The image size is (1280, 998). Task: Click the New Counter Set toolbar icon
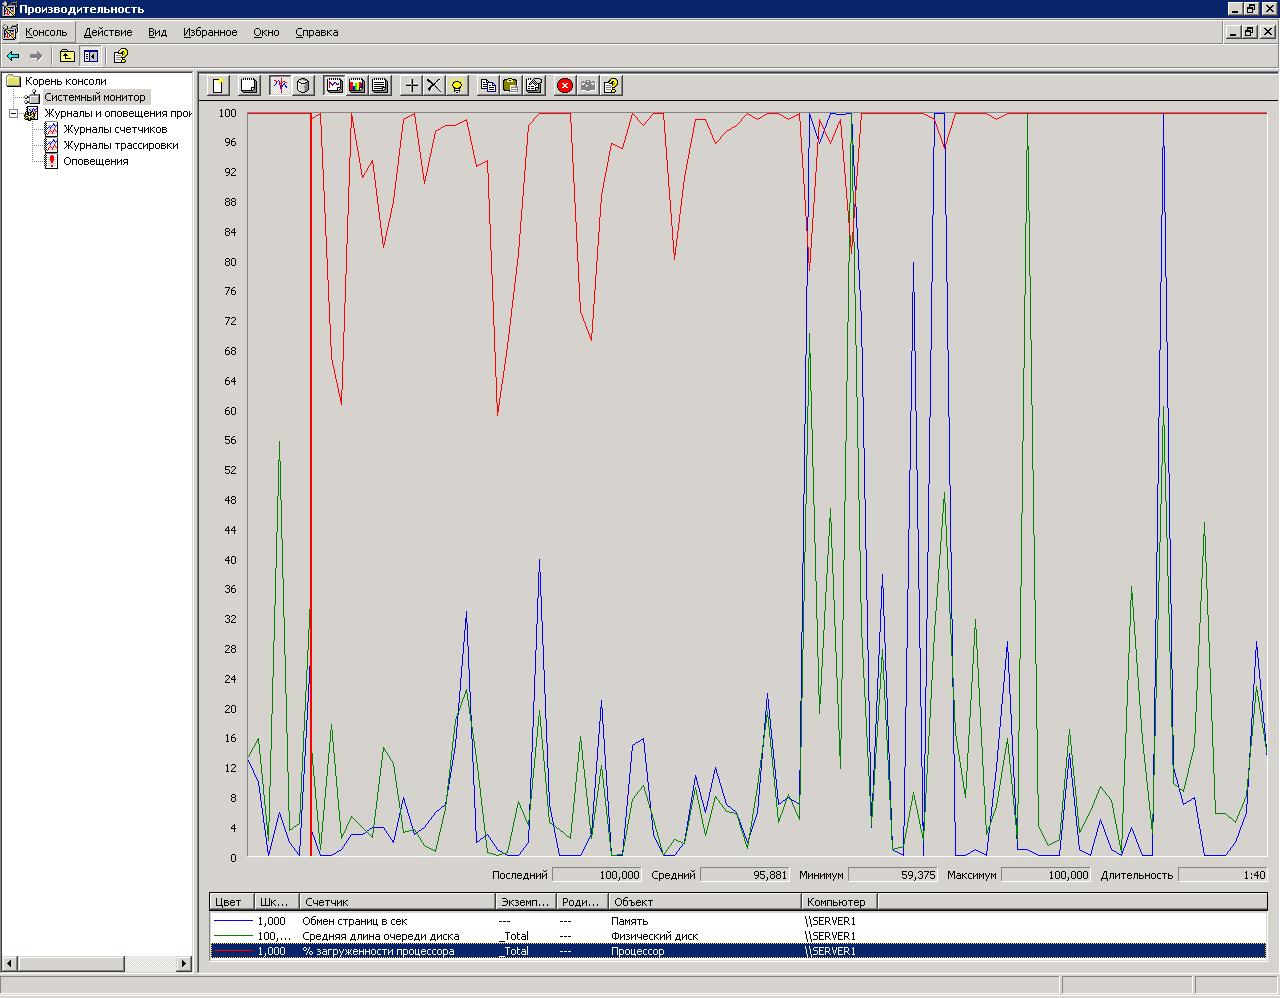point(218,86)
